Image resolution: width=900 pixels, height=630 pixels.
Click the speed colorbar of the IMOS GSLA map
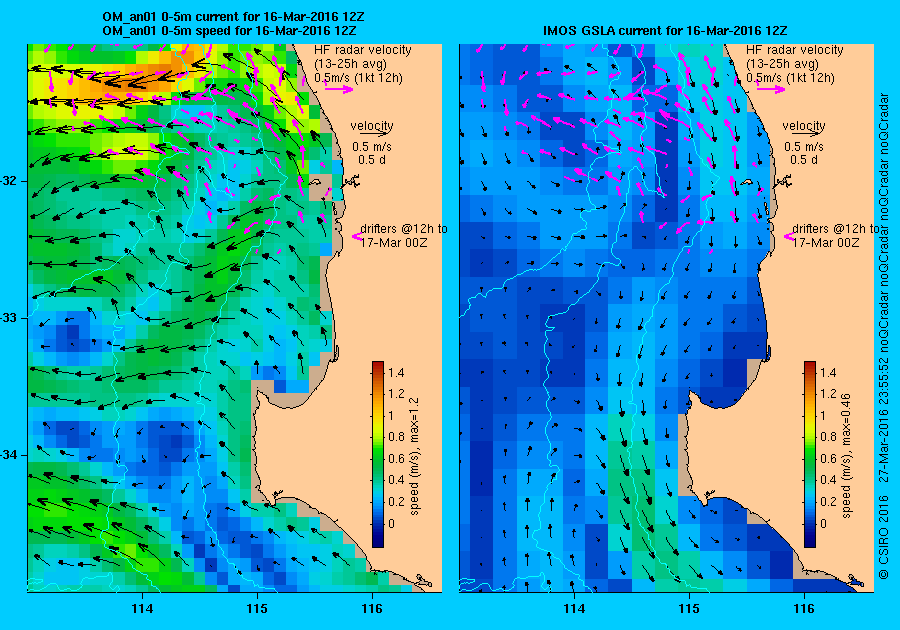pyautogui.click(x=810, y=454)
